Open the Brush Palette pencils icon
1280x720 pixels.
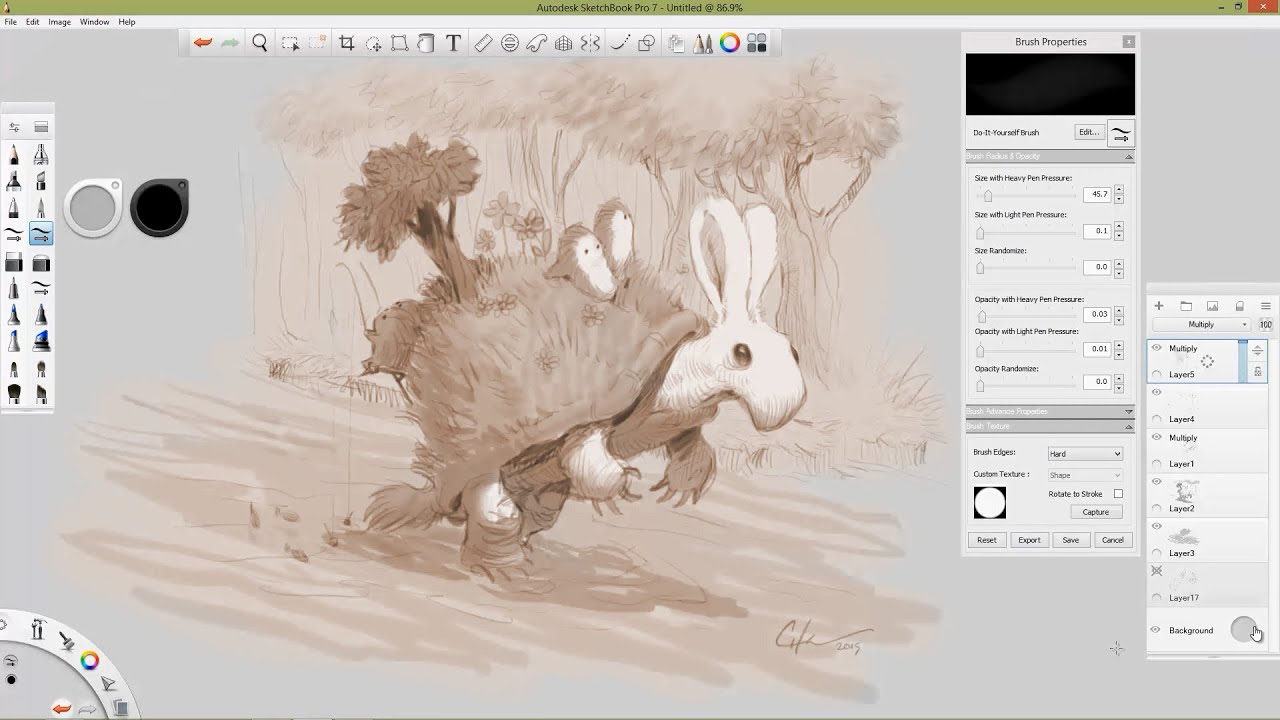coord(703,43)
